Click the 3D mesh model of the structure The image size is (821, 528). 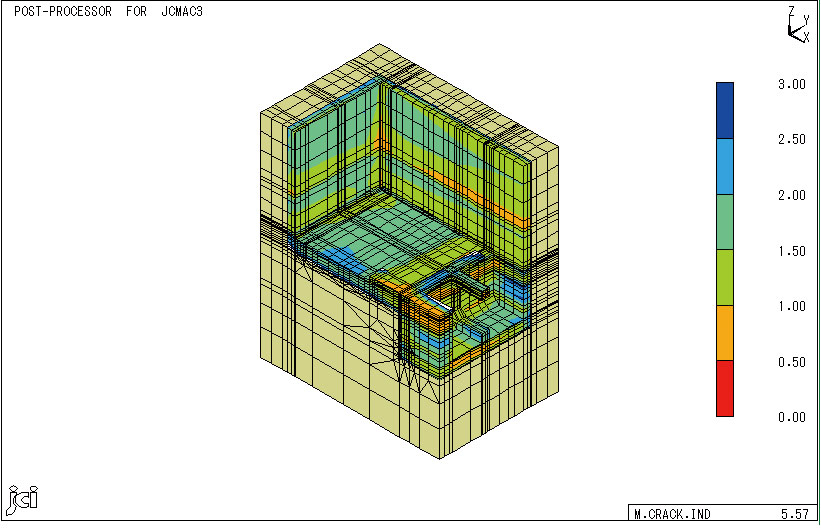[409, 251]
